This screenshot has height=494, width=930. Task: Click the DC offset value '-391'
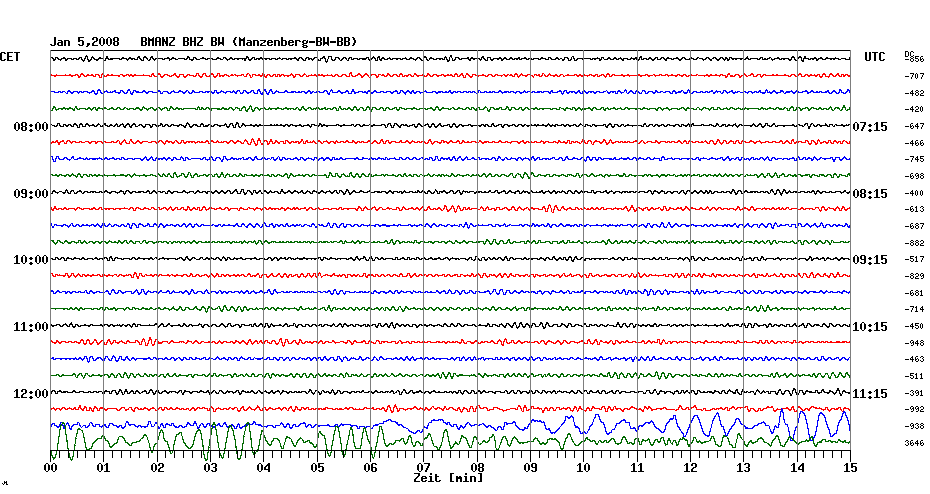[915, 393]
